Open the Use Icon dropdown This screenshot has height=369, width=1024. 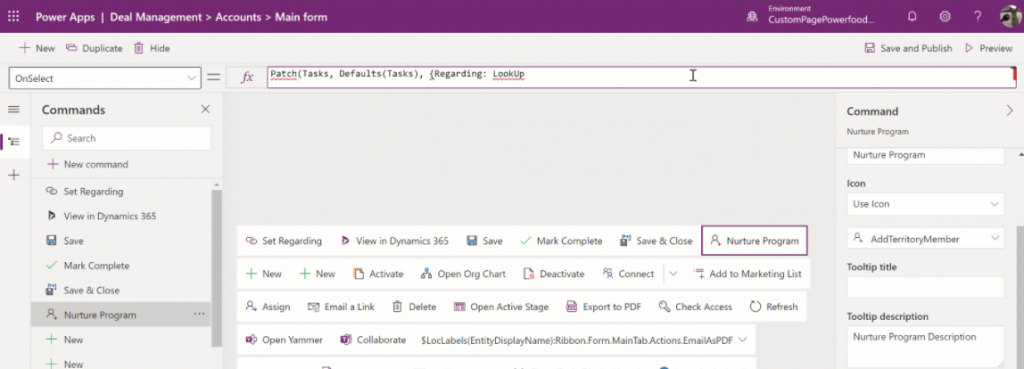click(925, 204)
